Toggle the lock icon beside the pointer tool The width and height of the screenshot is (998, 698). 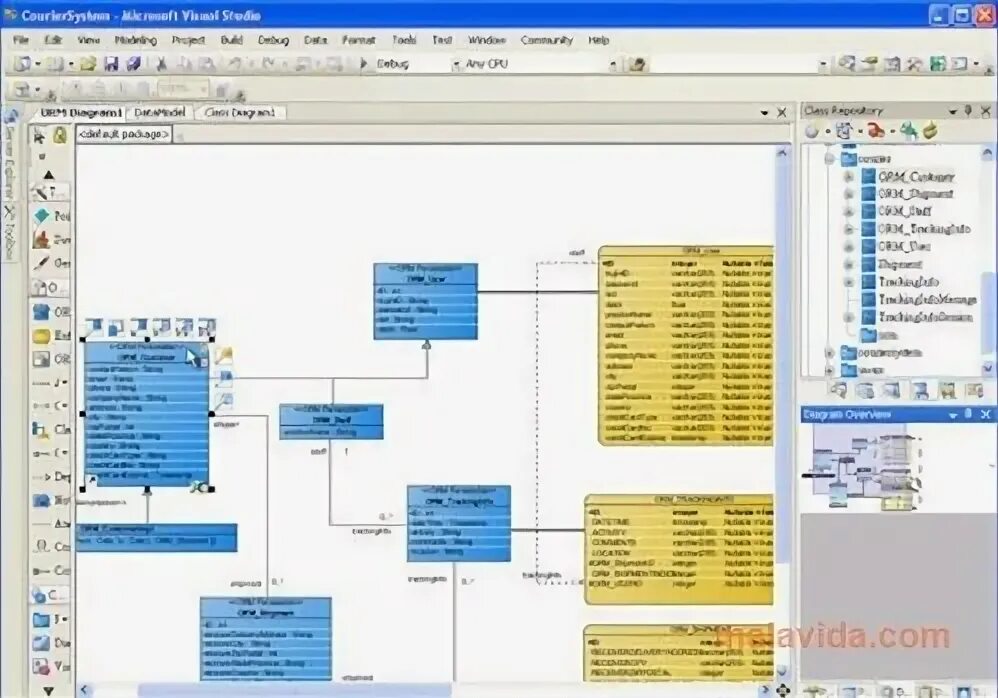click(60, 136)
